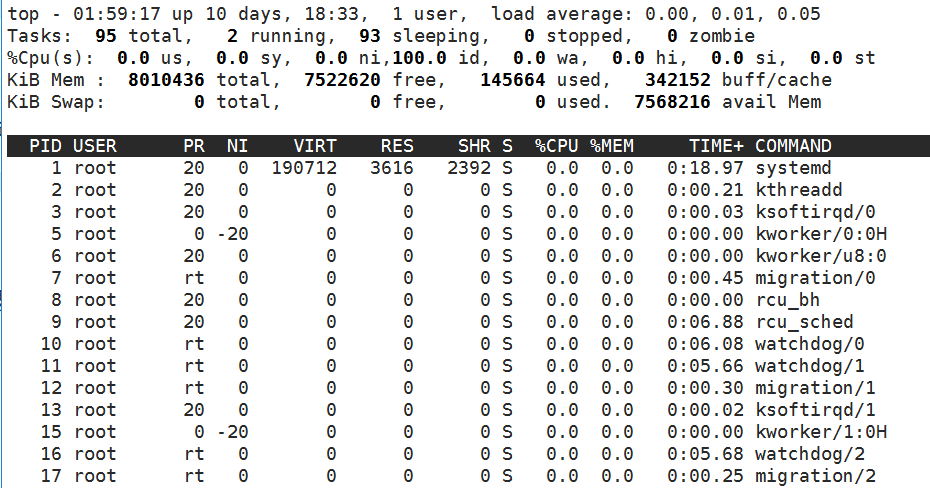Click the 145664 used memory value
The image size is (930, 488).
click(x=512, y=80)
